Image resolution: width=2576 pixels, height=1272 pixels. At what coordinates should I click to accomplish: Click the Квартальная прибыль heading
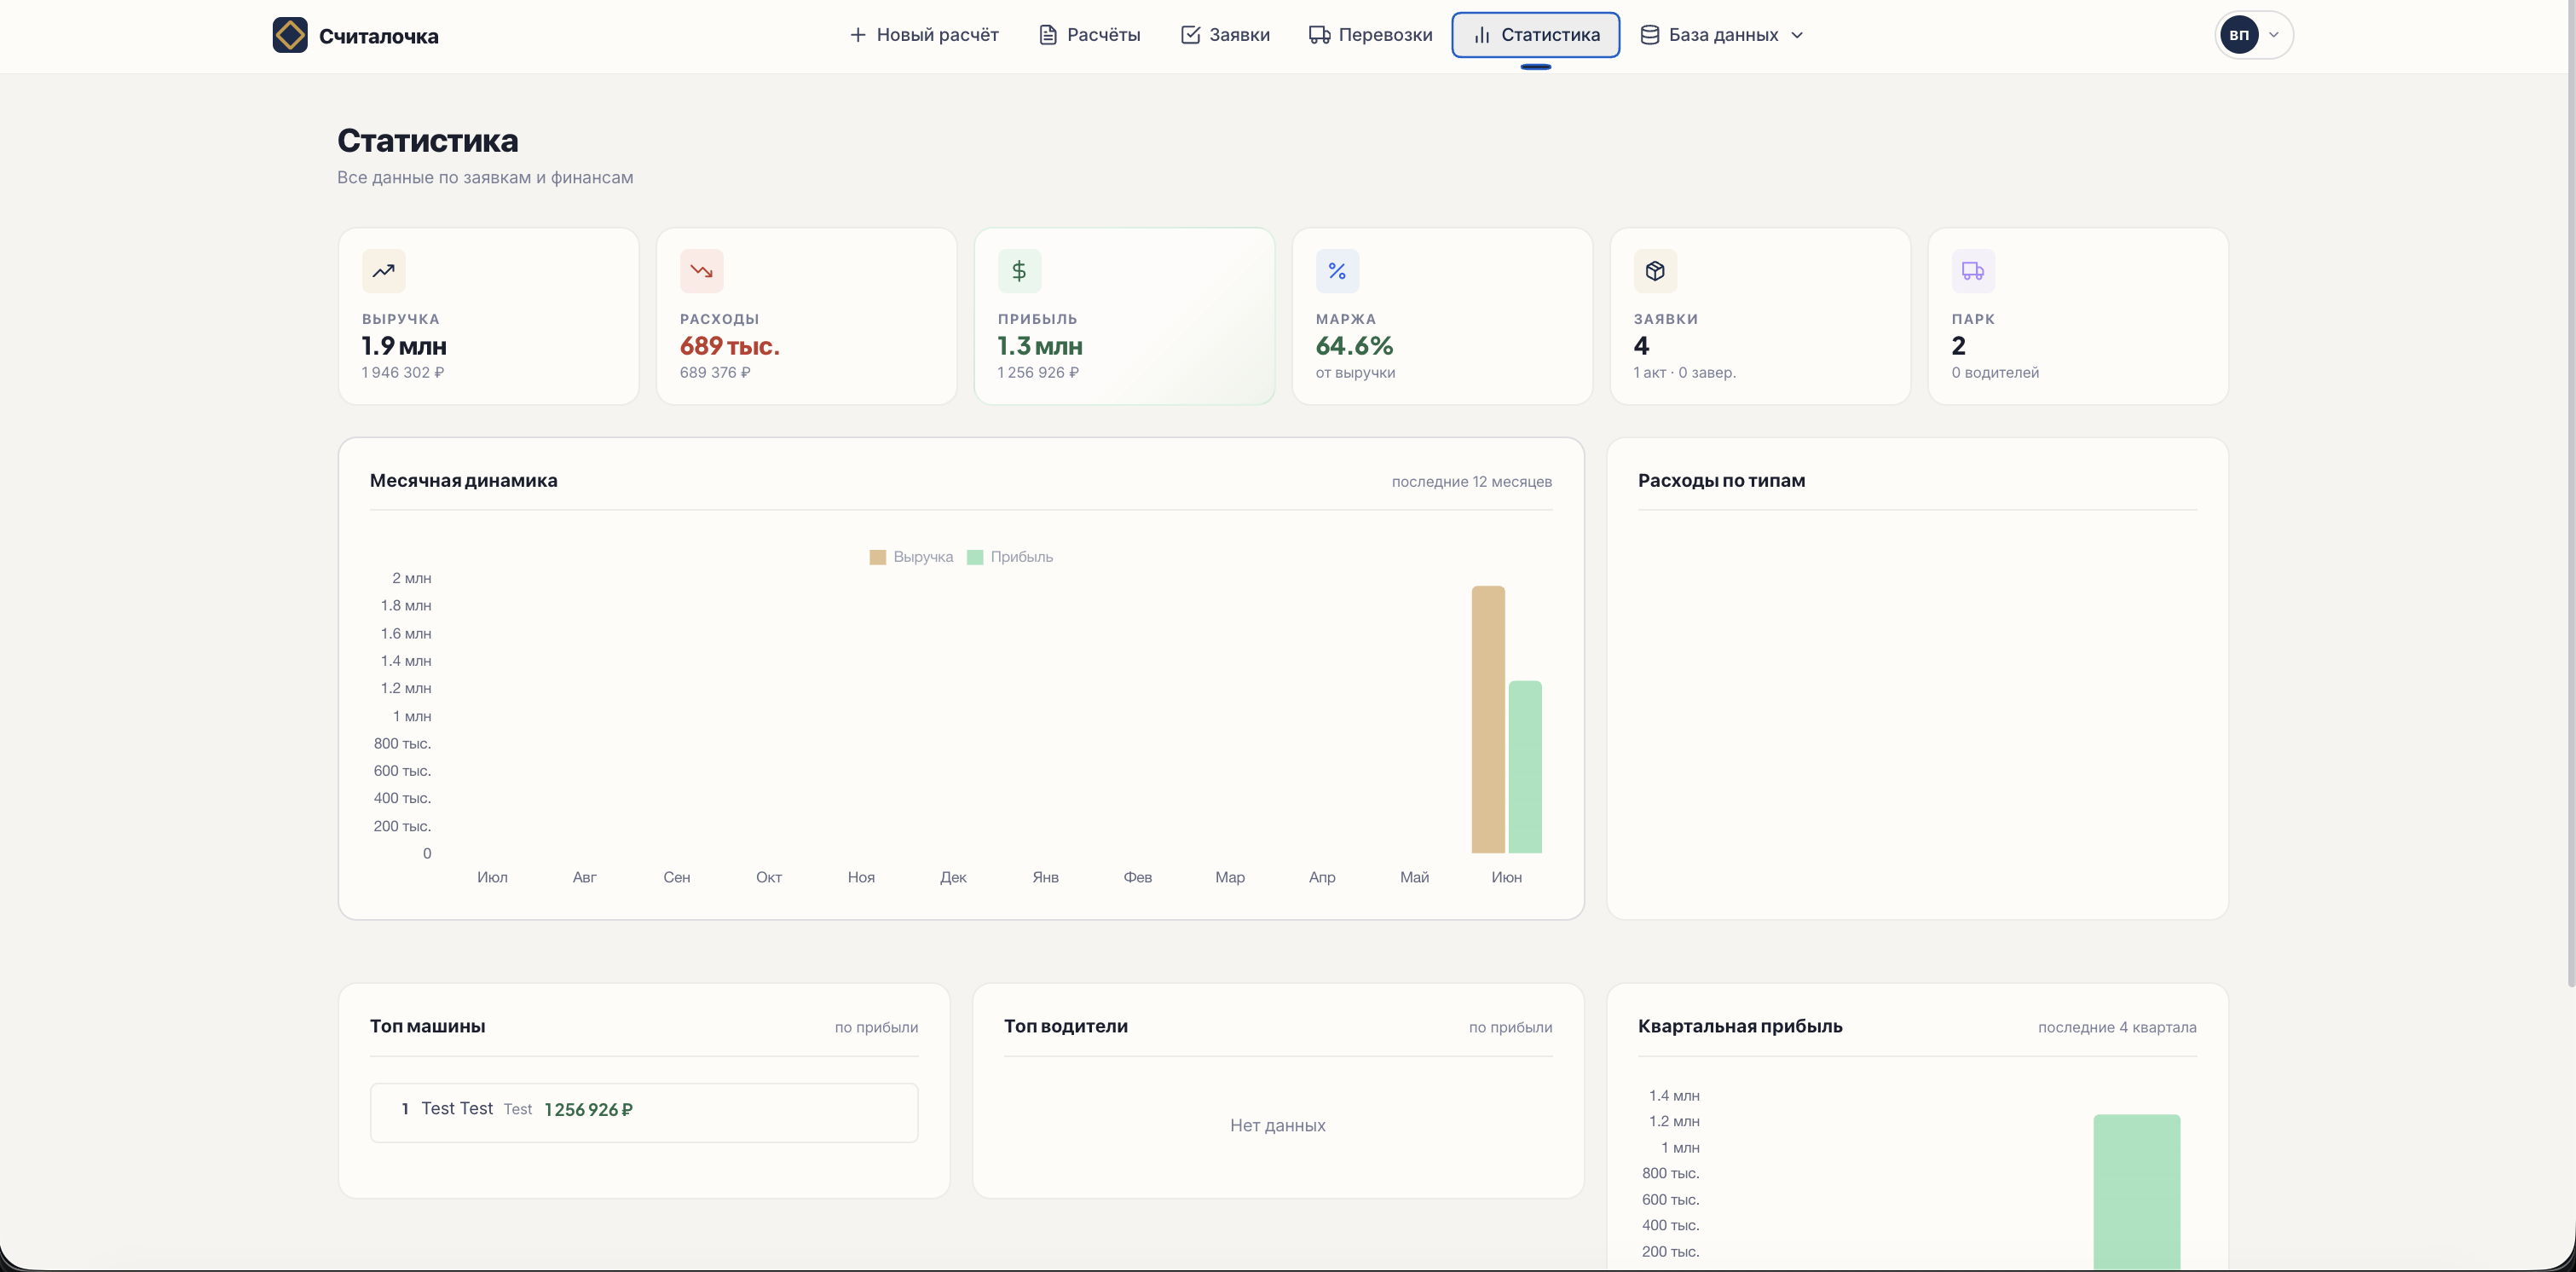(x=1740, y=1026)
